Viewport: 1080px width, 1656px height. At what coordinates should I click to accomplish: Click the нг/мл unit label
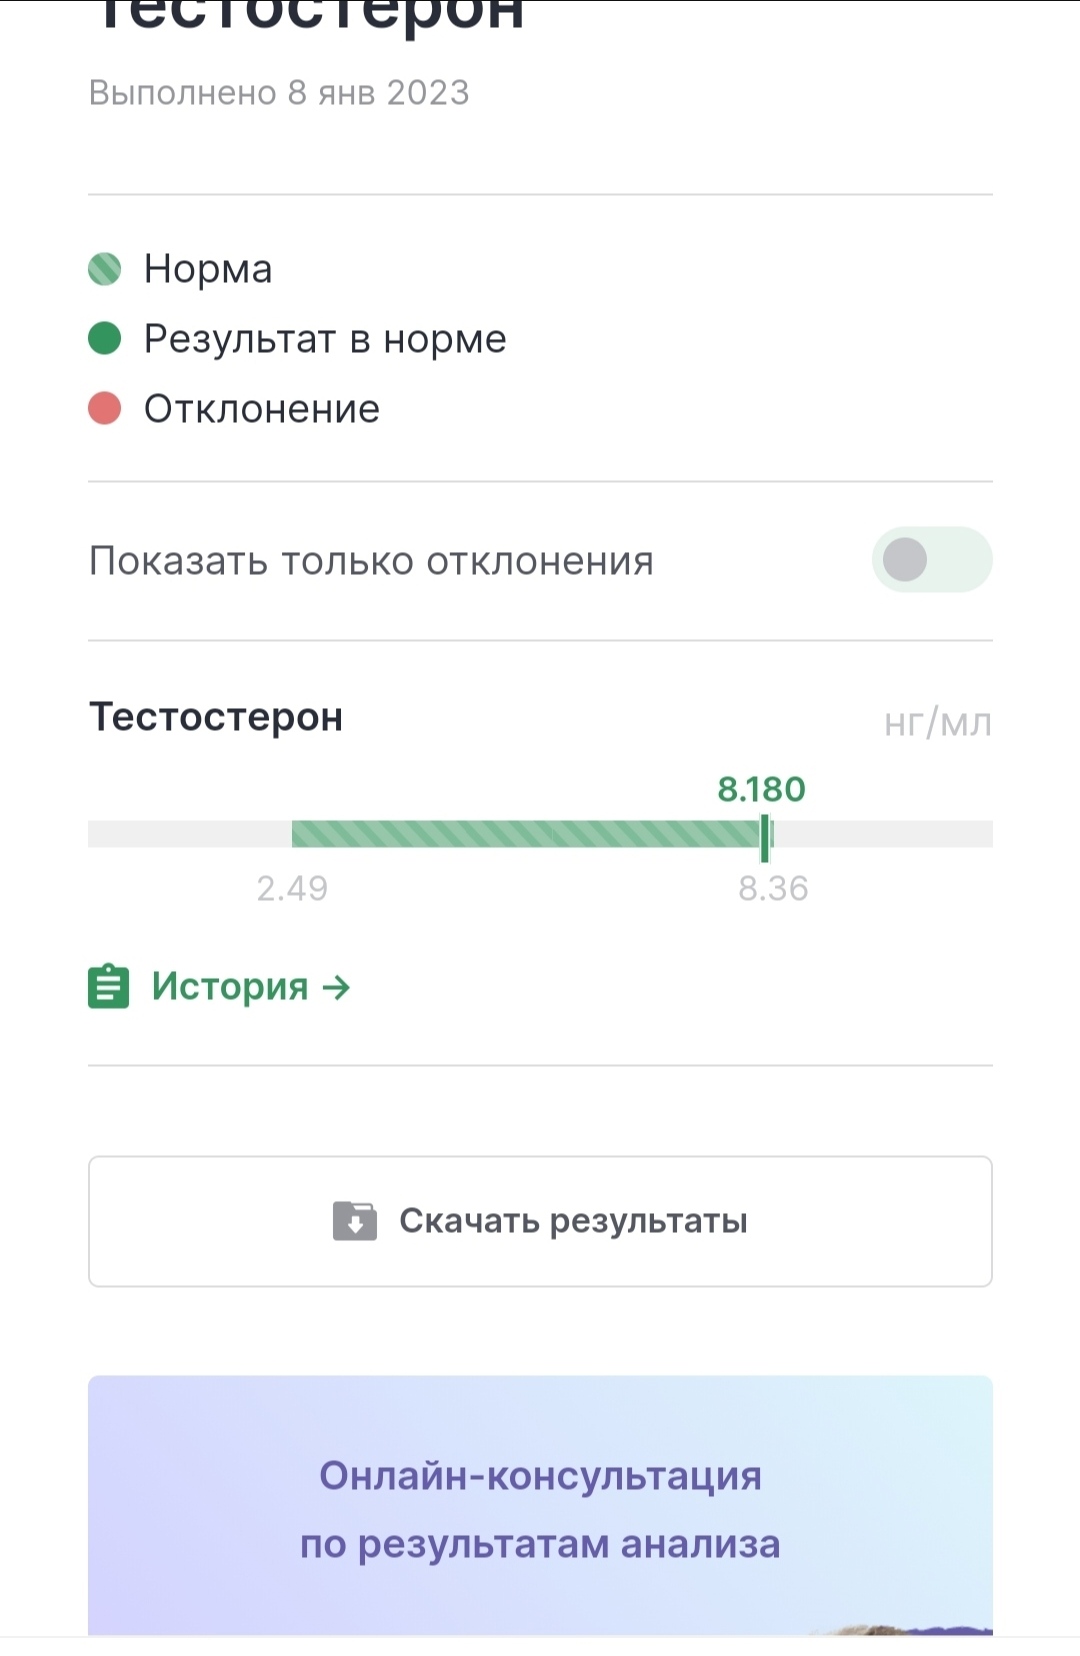coord(937,722)
